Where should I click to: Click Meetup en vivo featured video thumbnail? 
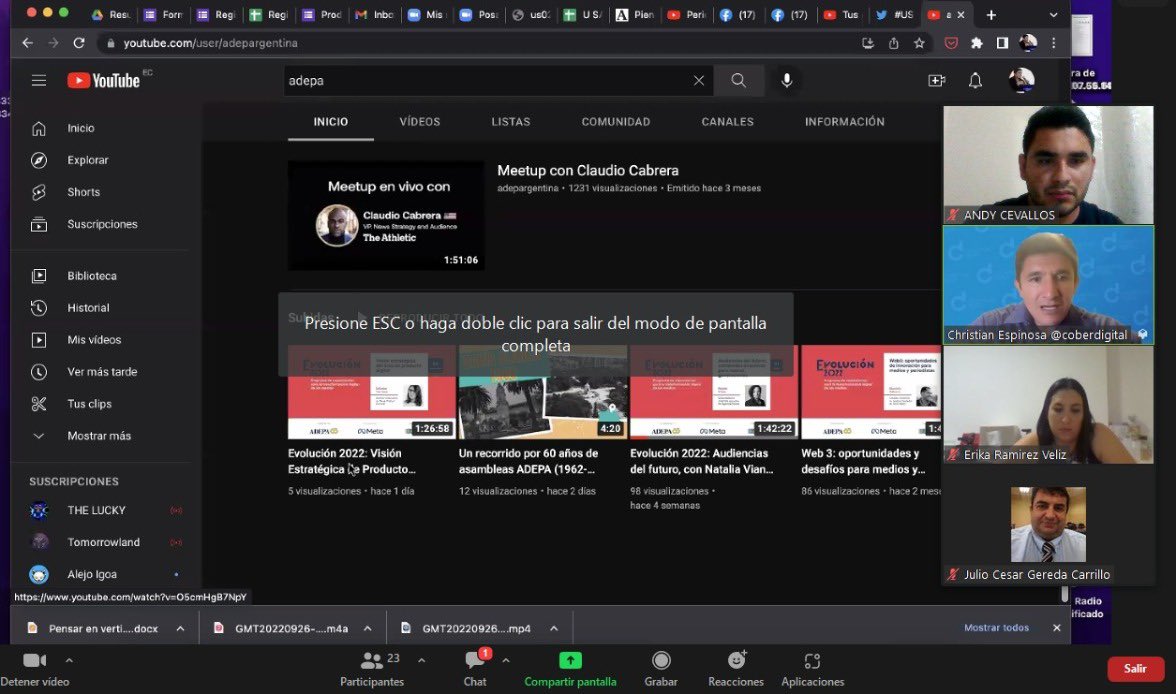[x=386, y=215]
